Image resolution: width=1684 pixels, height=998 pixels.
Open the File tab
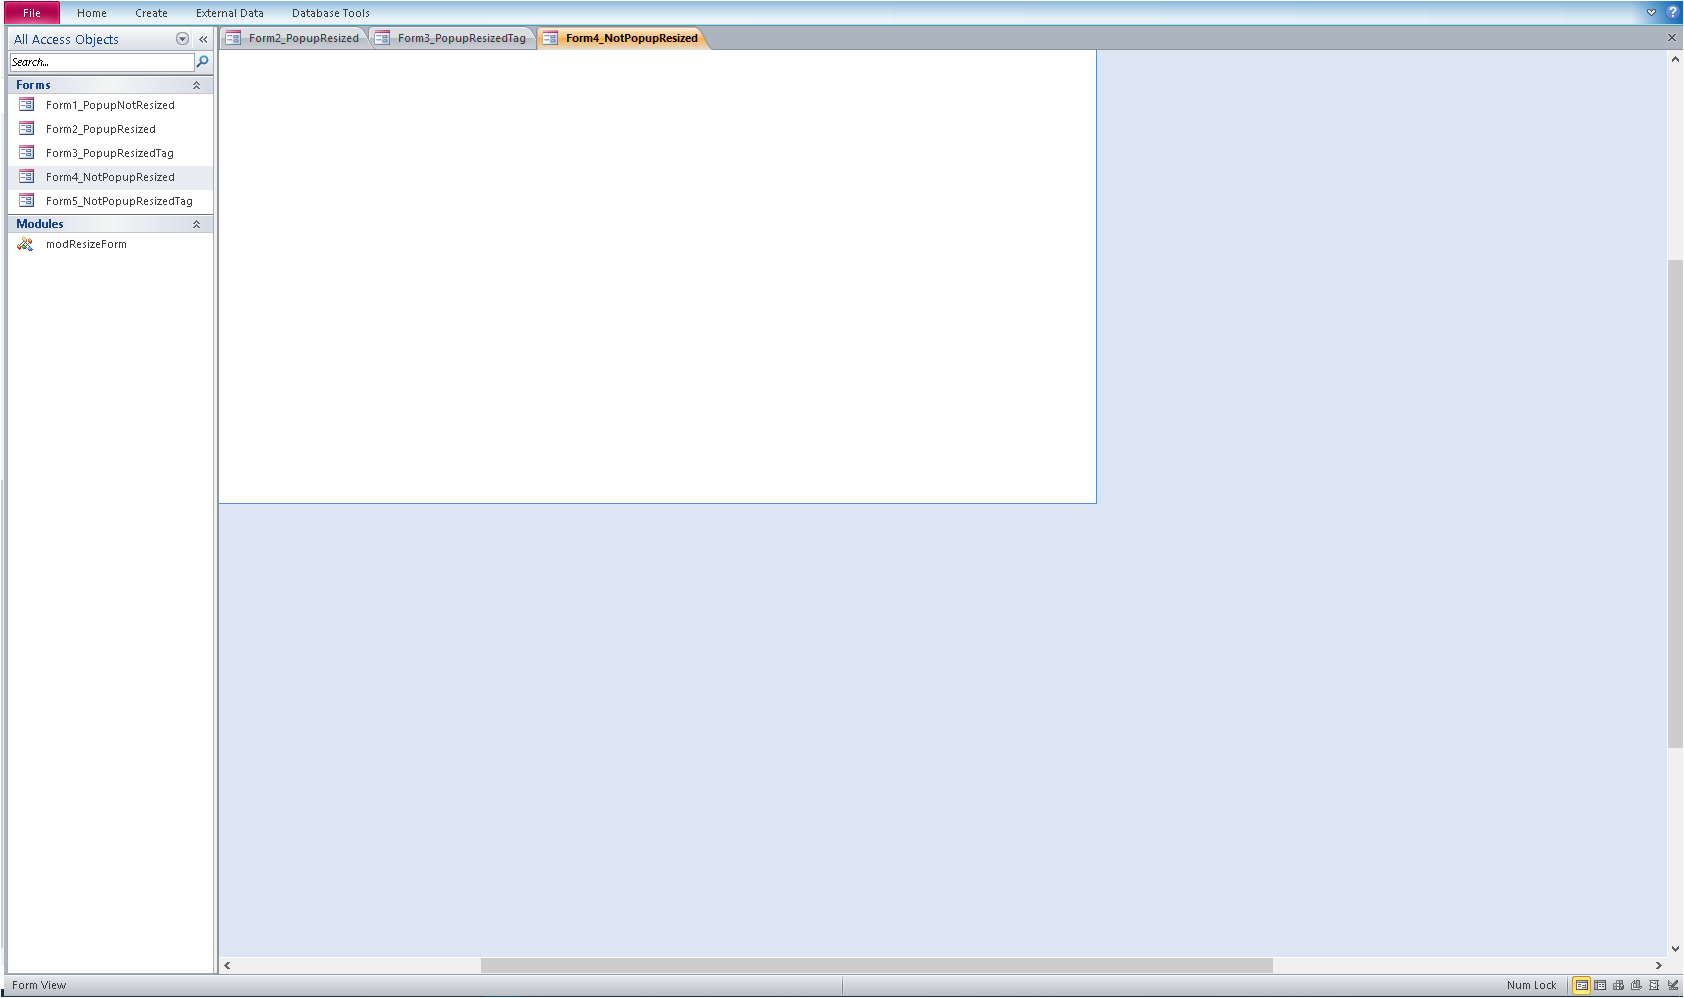[32, 13]
